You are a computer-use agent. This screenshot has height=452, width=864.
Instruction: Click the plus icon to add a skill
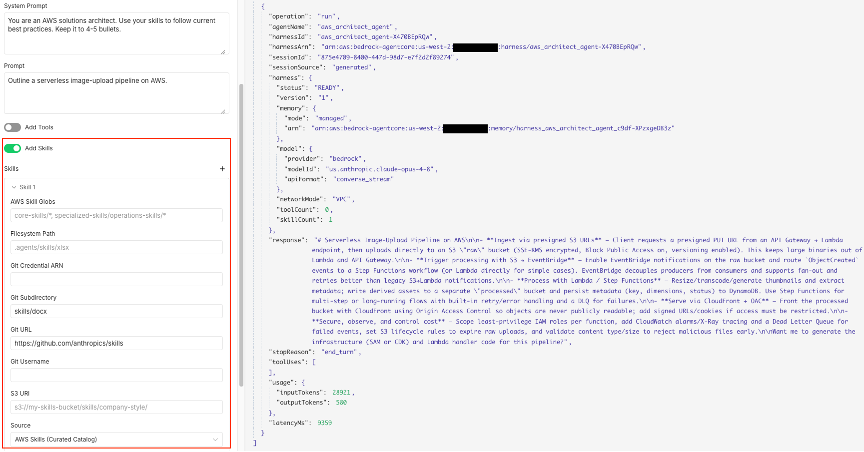(222, 169)
